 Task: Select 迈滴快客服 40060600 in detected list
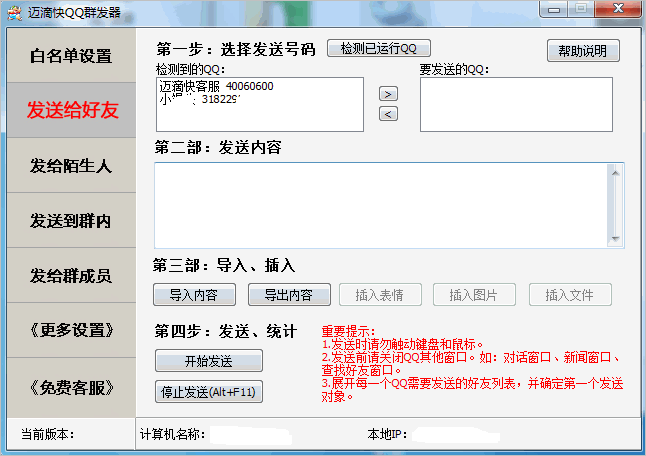click(216, 86)
